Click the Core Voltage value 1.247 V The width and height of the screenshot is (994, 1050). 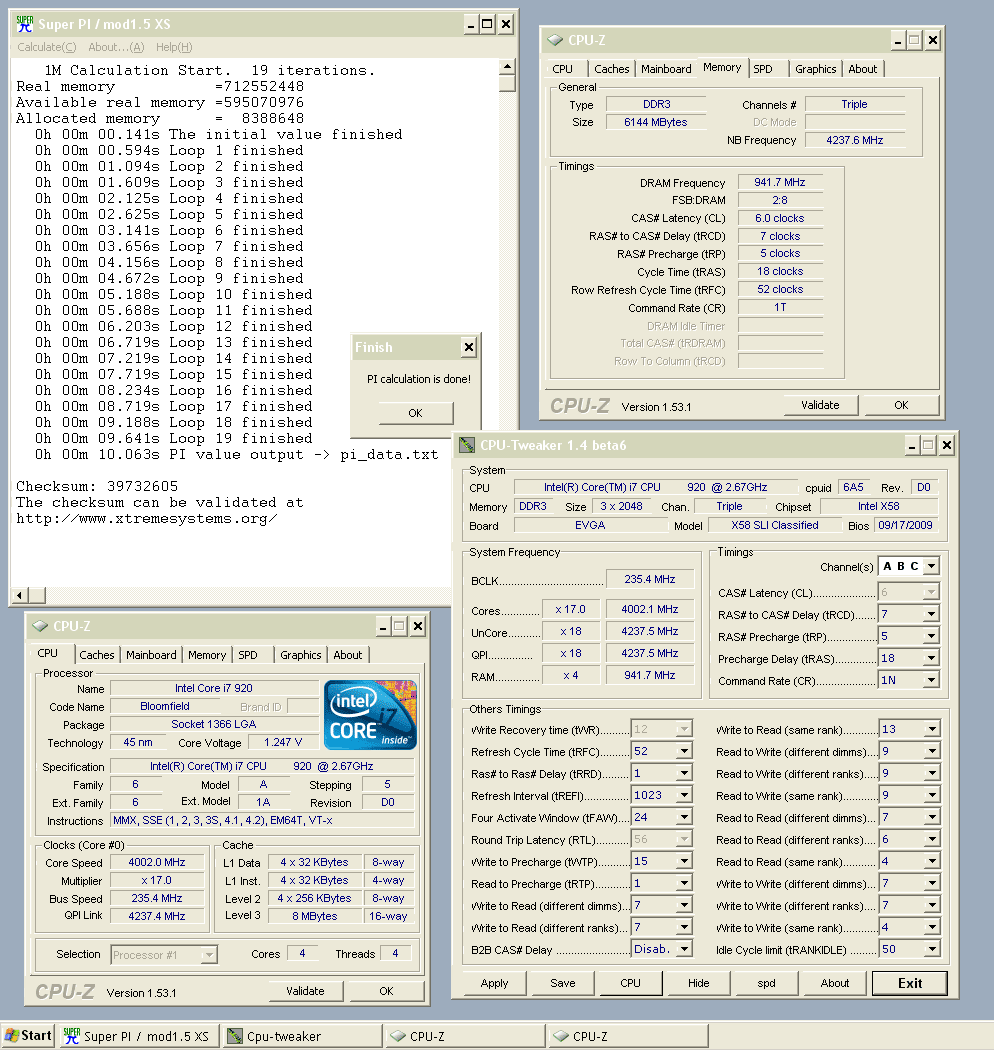click(283, 743)
